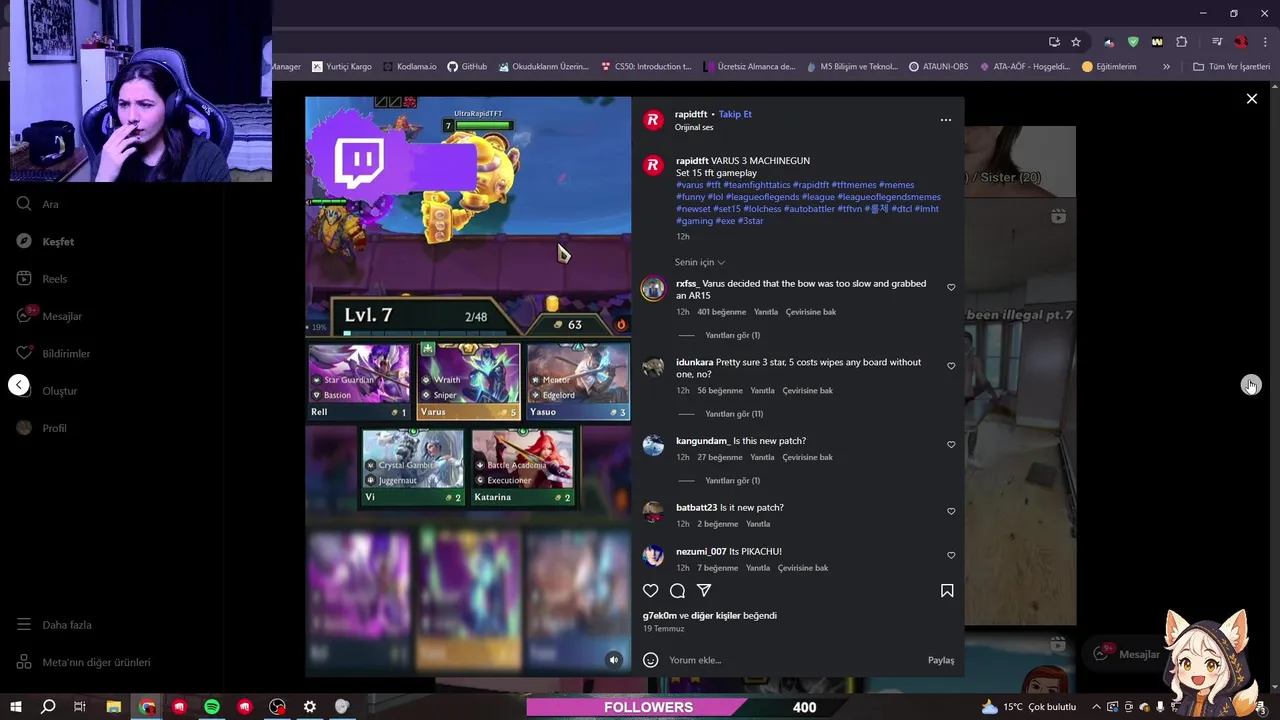Viewport: 1280px width, 720px height.
Task: Go to previous post arrow
Action: (x=18, y=385)
